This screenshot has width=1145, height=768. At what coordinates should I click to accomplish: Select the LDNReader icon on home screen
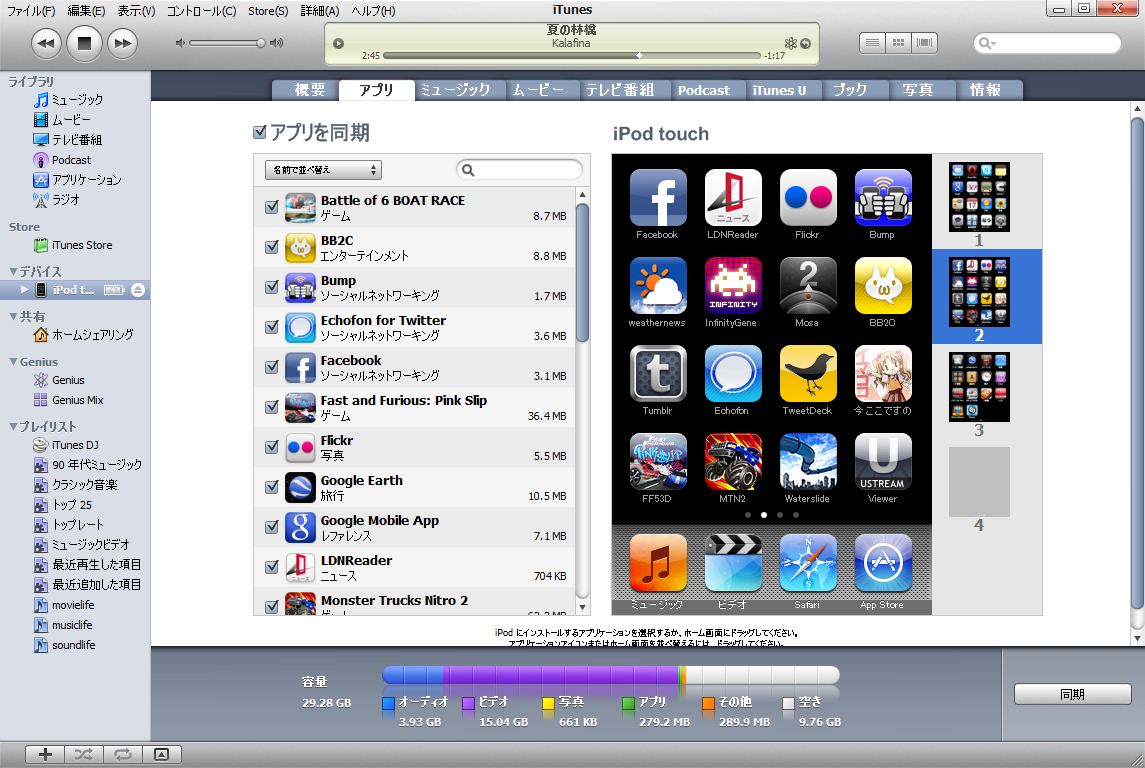pyautogui.click(x=733, y=198)
